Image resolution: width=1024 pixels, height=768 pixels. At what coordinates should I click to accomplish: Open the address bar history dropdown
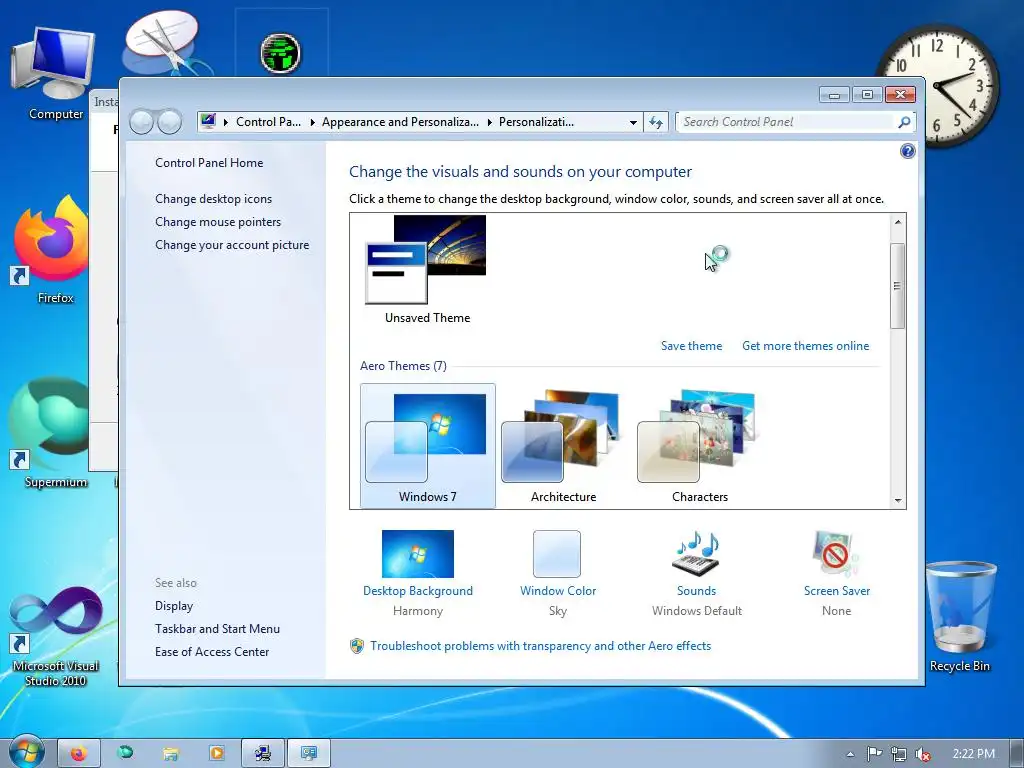point(633,122)
